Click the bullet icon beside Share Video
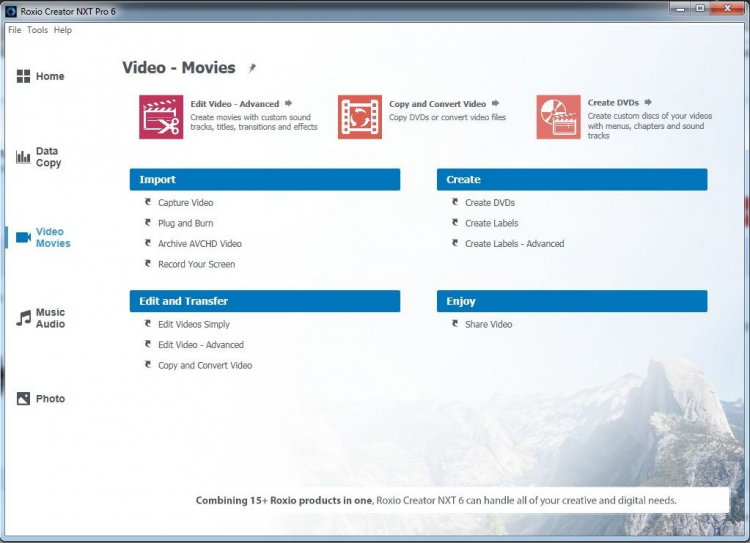 pos(455,324)
